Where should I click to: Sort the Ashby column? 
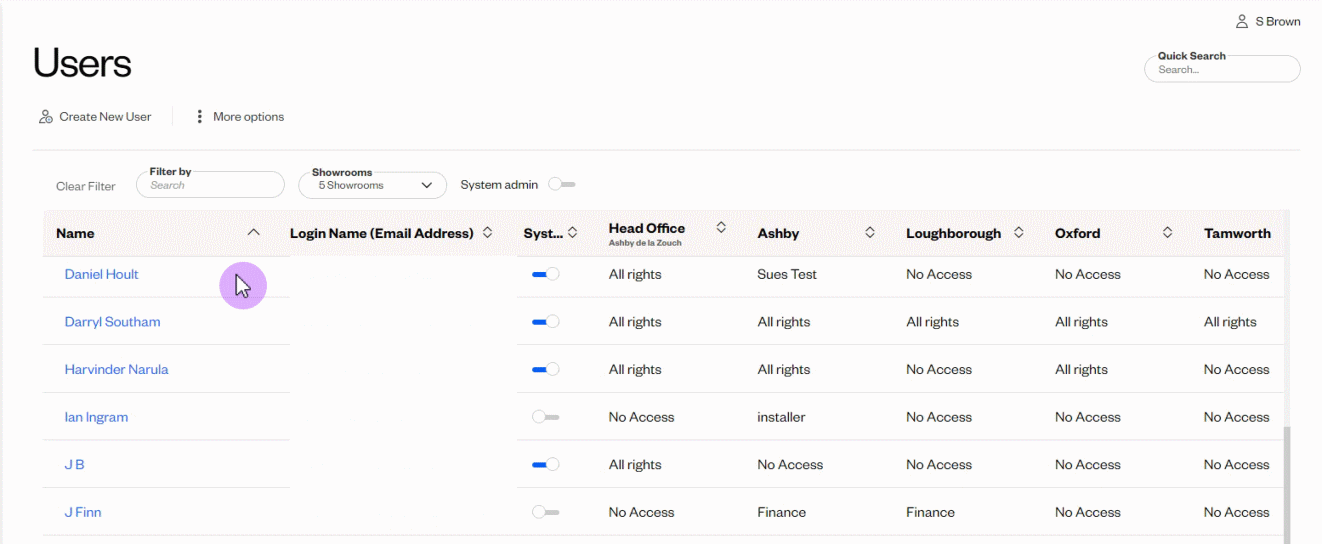point(869,232)
